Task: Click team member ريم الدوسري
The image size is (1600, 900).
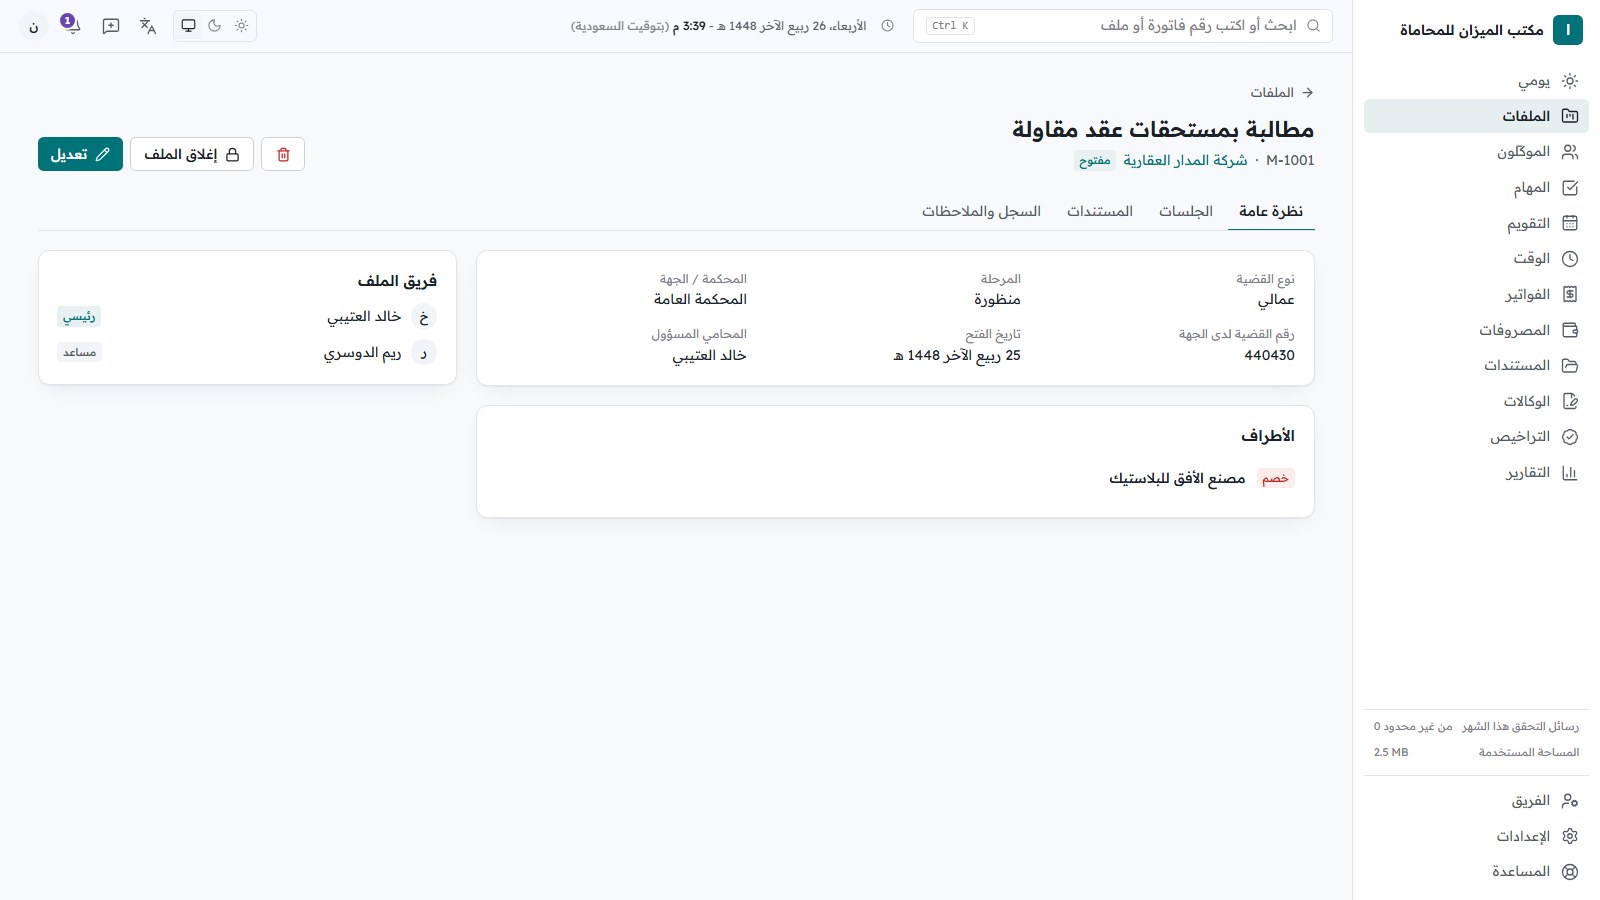Action: (362, 353)
